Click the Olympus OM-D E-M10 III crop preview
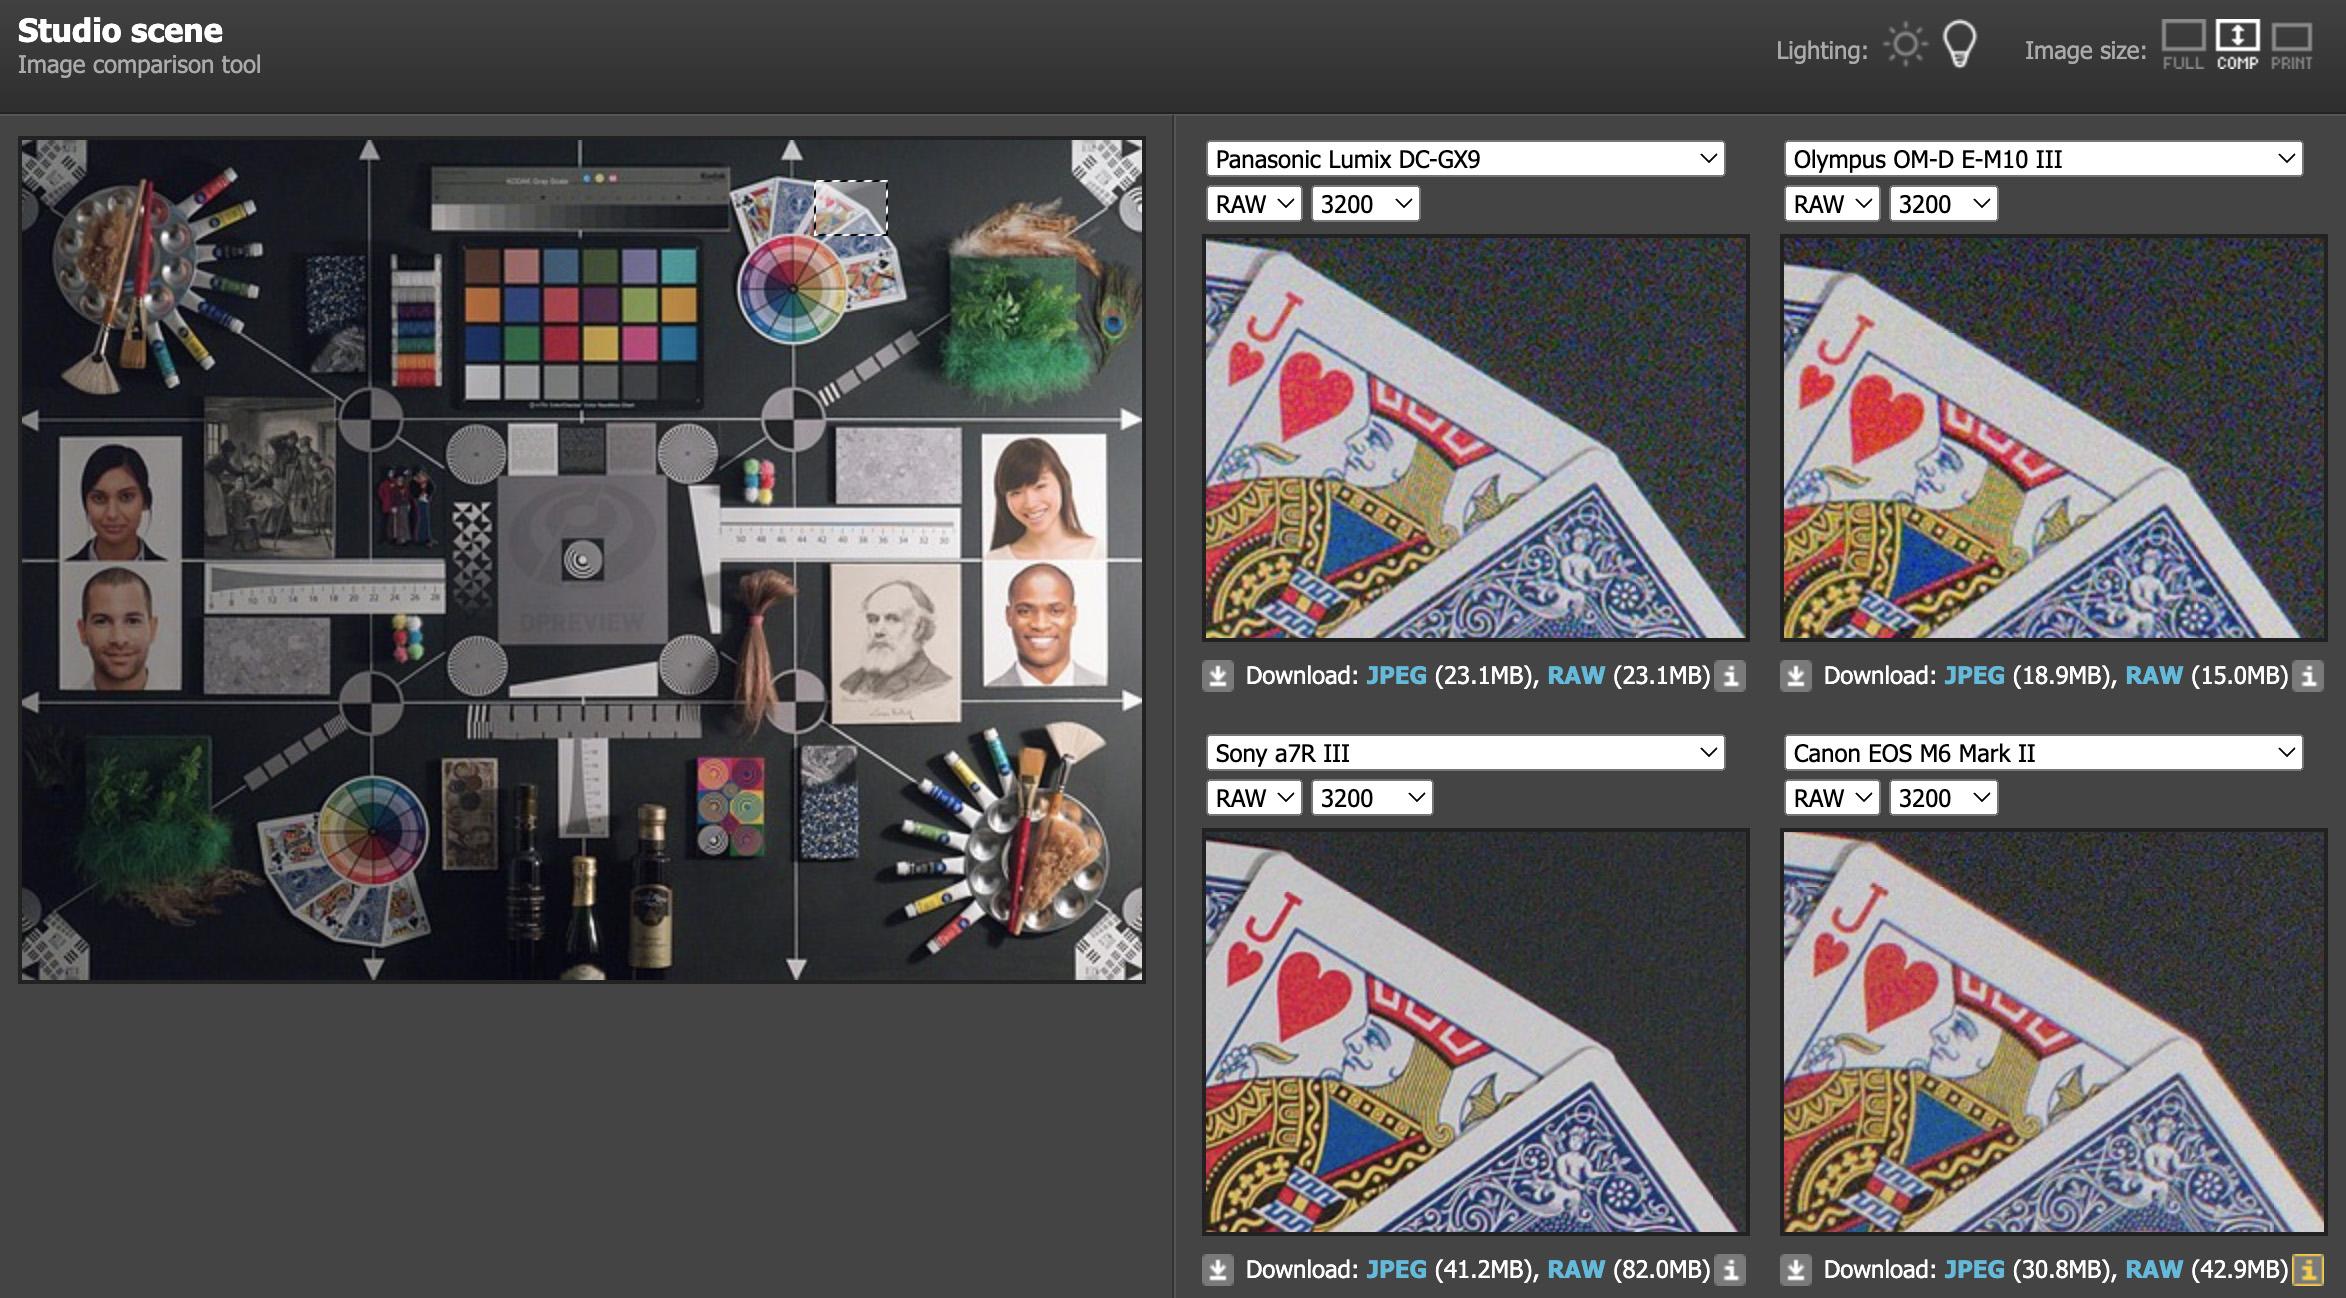This screenshot has width=2346, height=1298. coord(2054,438)
